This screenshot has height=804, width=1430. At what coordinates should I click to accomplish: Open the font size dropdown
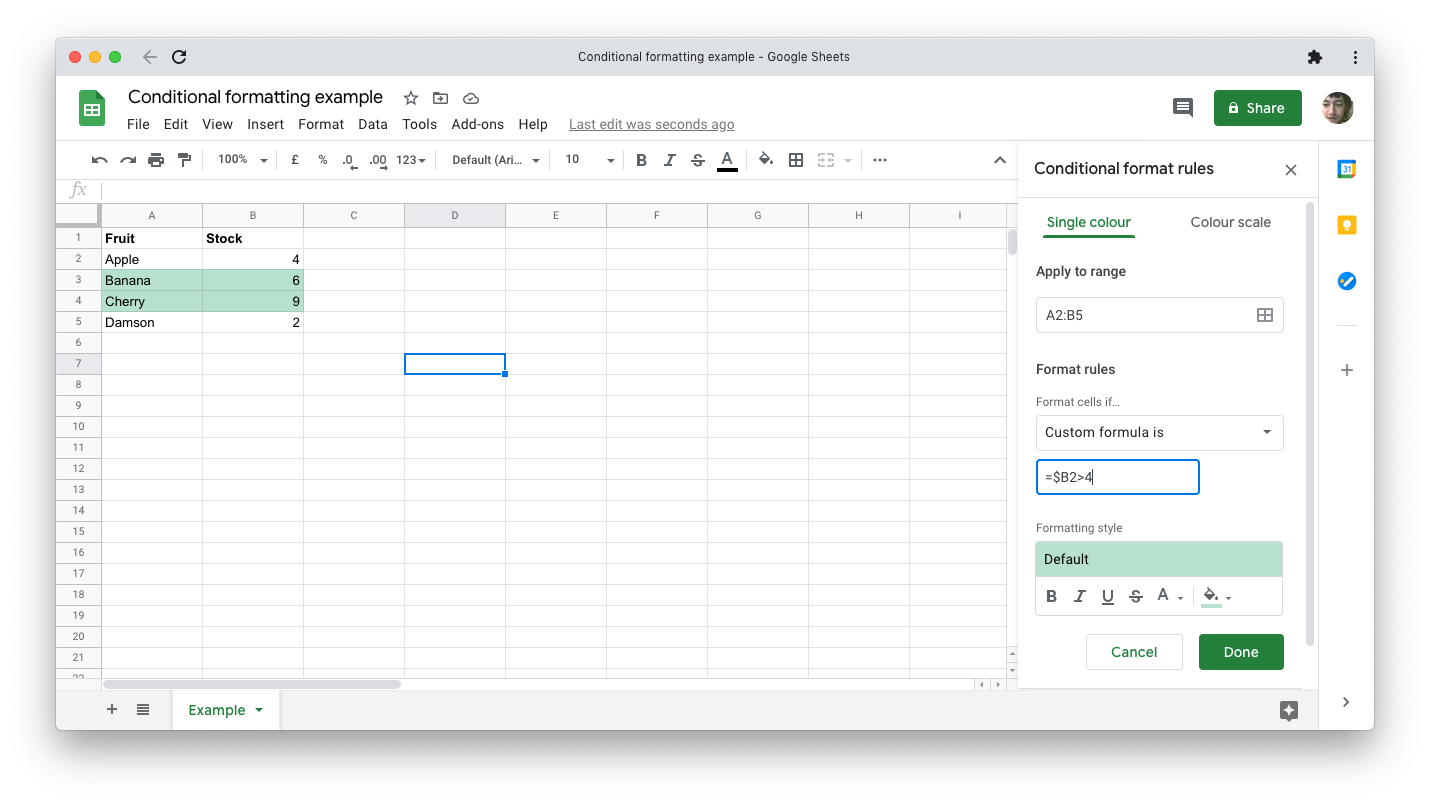[590, 160]
